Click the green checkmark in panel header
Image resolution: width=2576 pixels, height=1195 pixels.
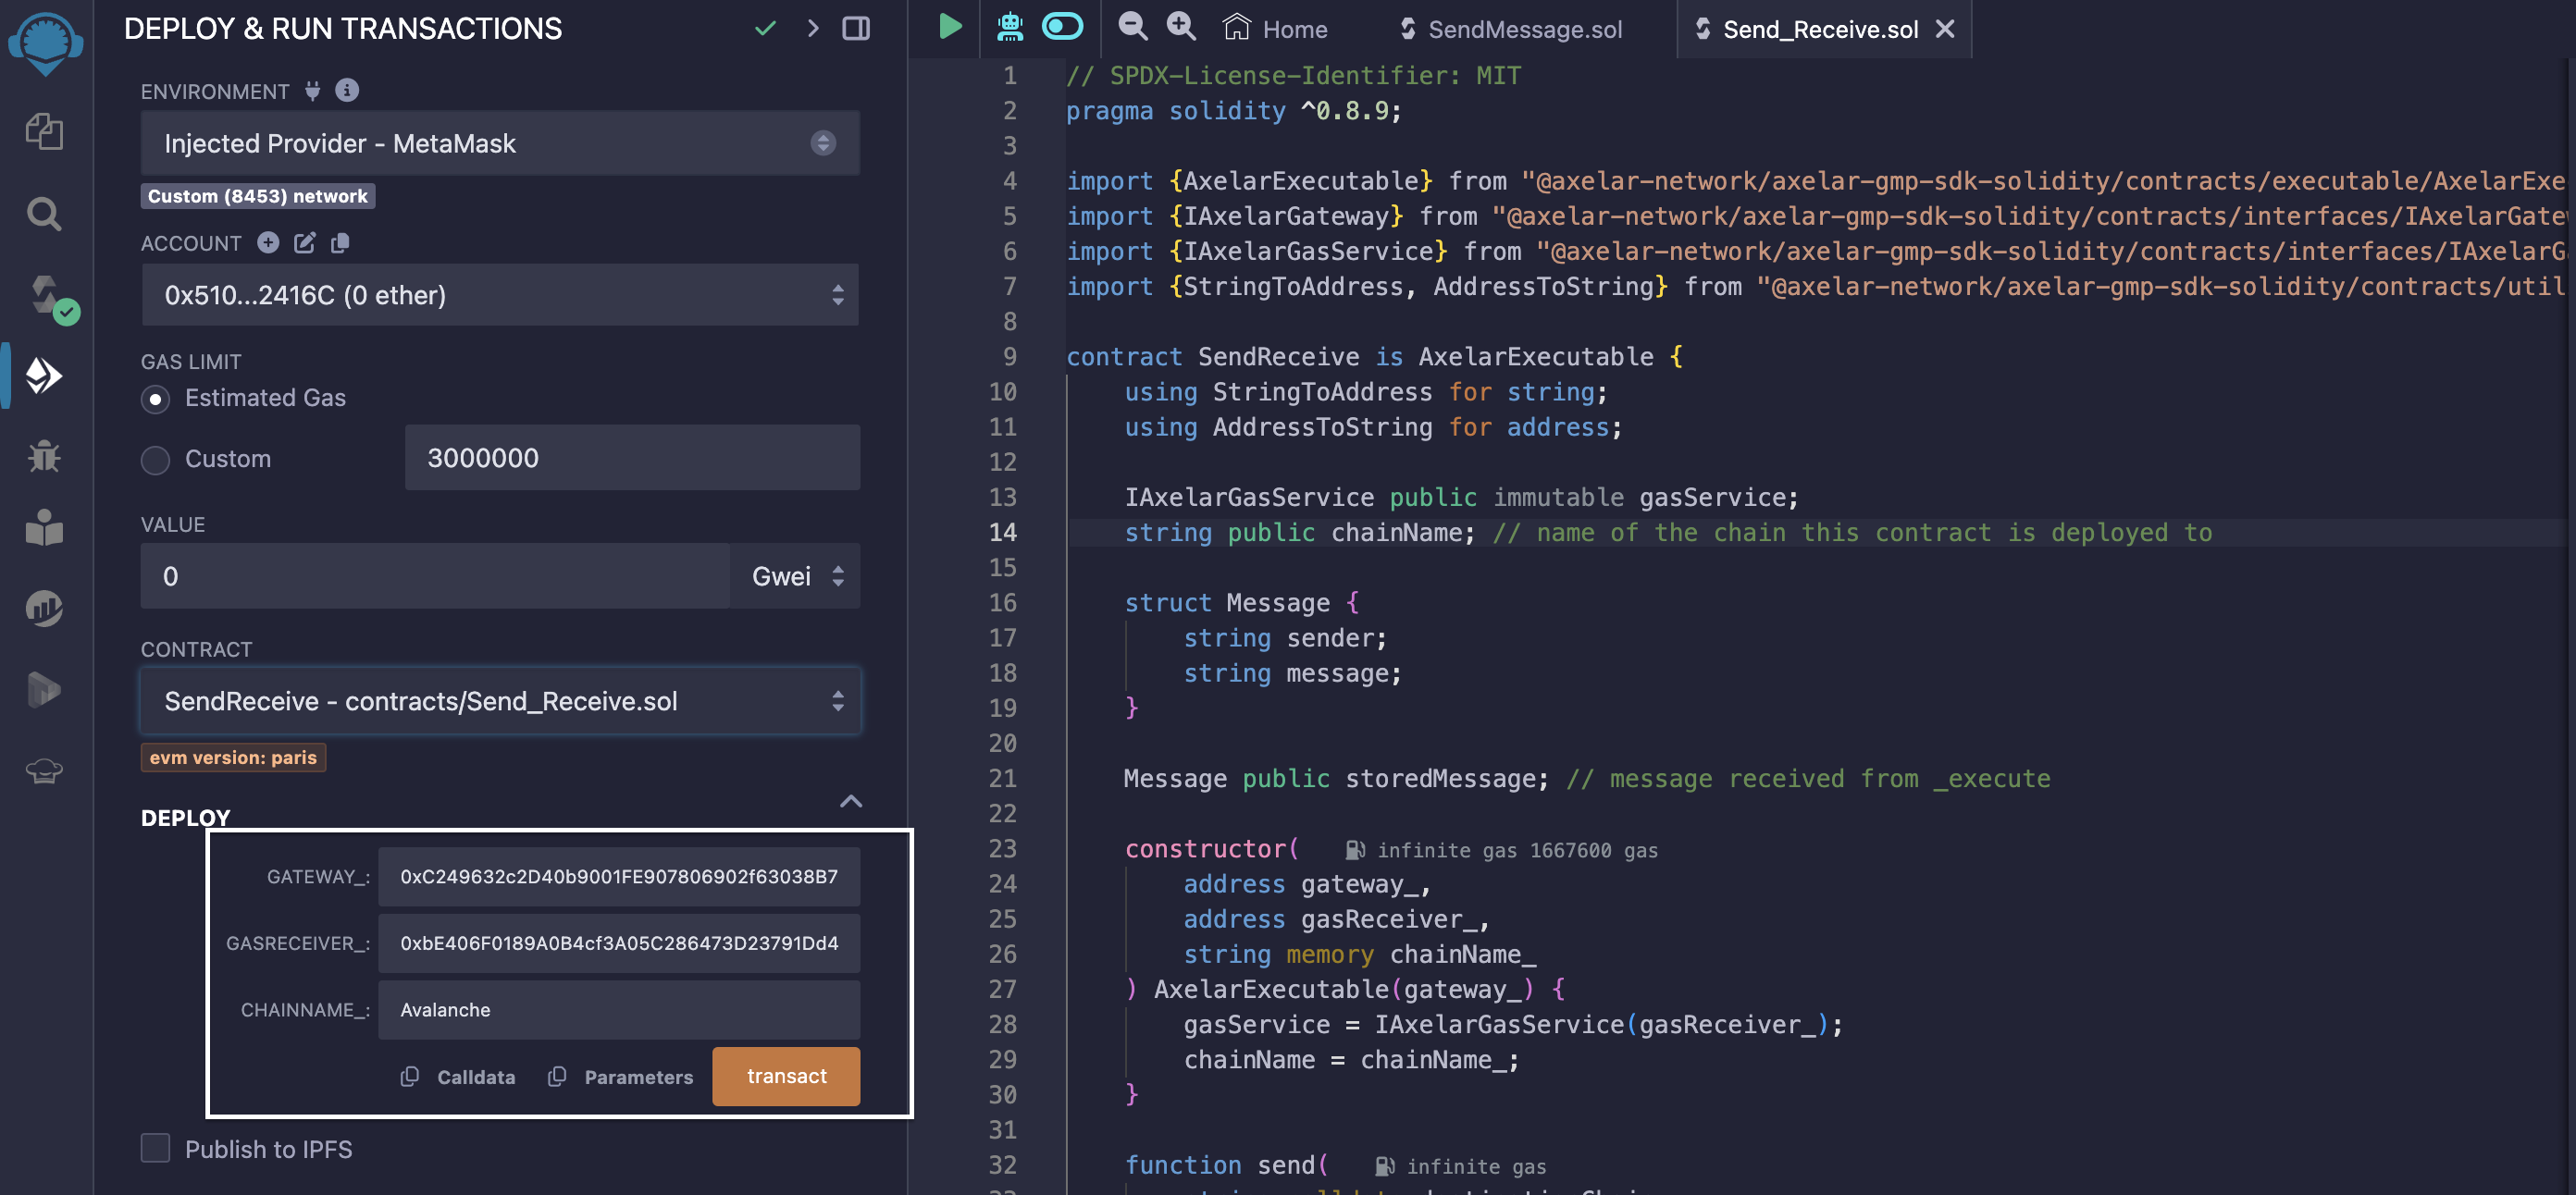[765, 29]
